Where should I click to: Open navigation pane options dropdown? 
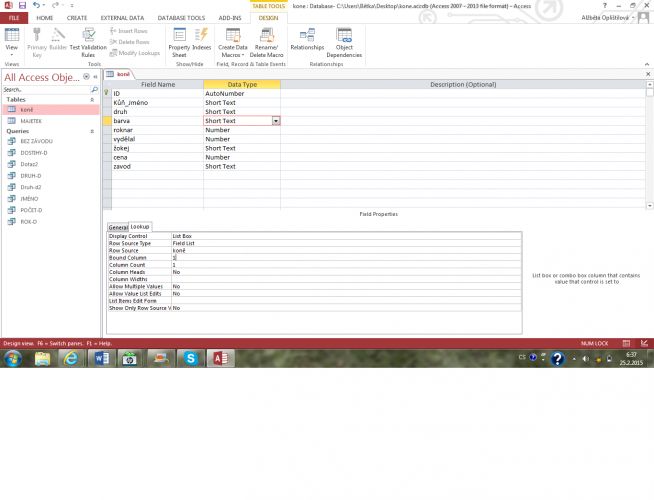[86, 77]
